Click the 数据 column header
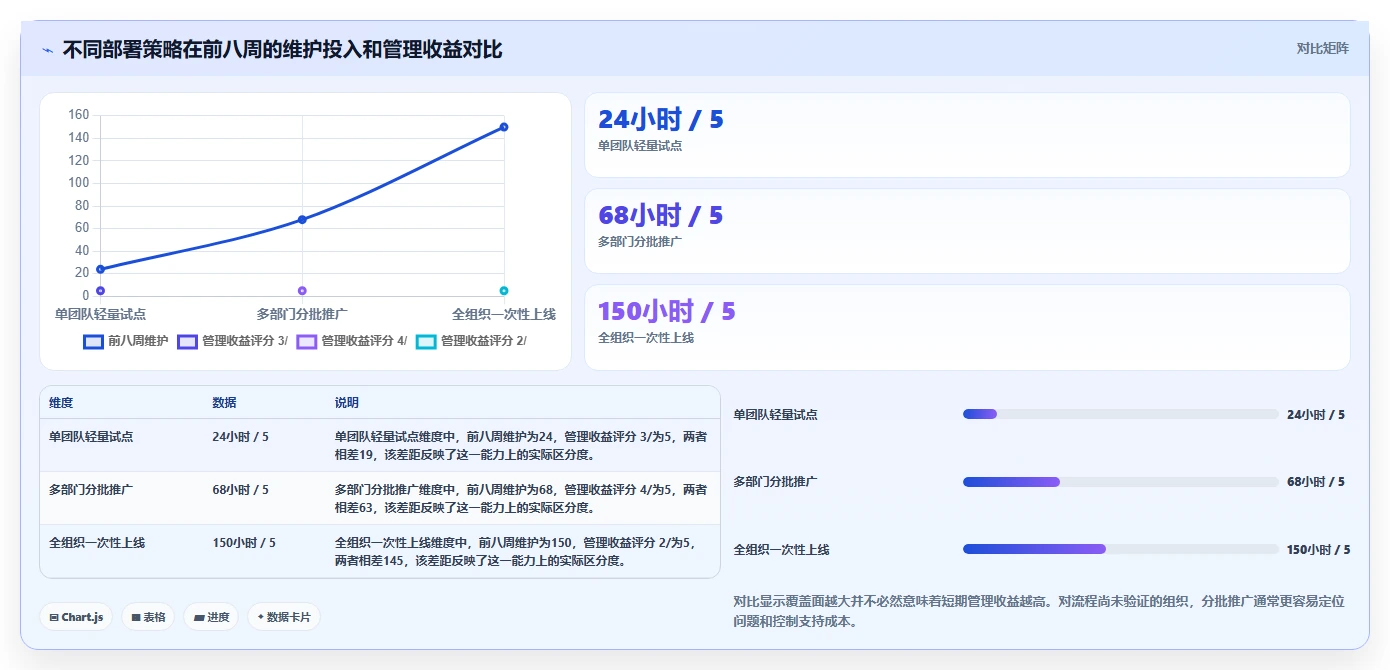The image size is (1390, 670). tap(224, 403)
